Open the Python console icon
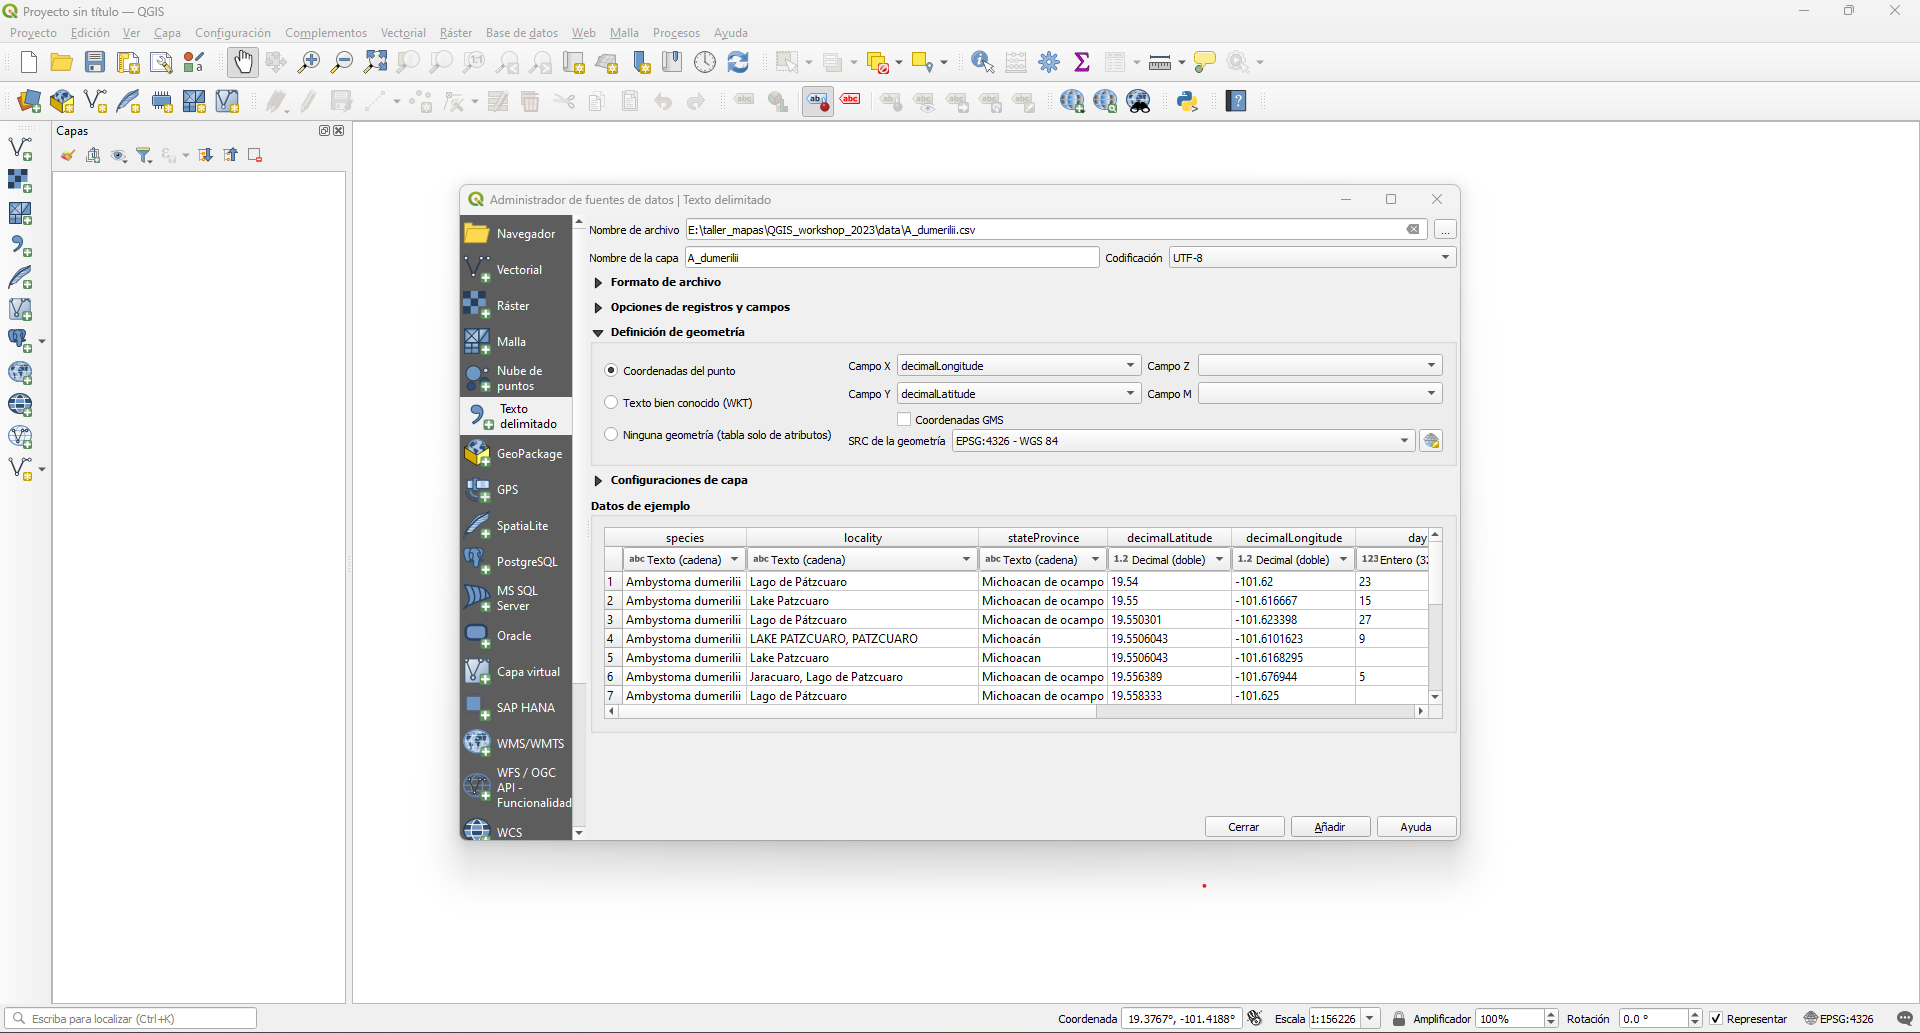Image resolution: width=1920 pixels, height=1033 pixels. click(x=1188, y=101)
